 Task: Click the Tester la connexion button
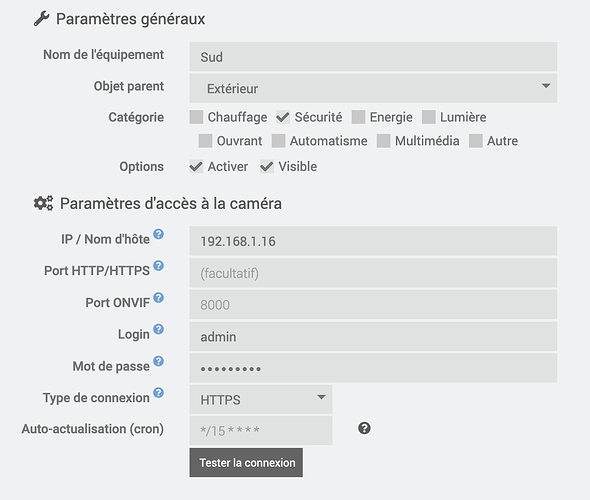coord(246,462)
